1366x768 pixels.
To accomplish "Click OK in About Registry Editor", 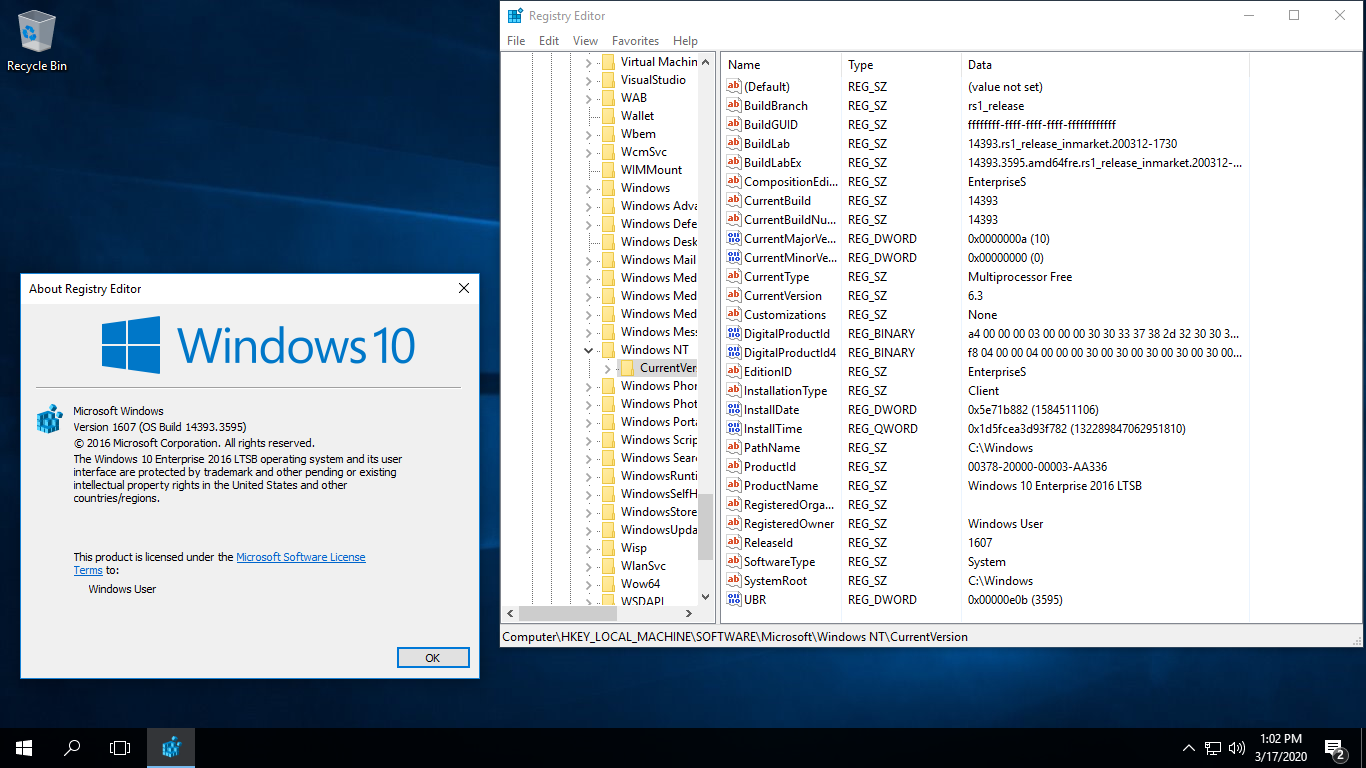I will [433, 658].
